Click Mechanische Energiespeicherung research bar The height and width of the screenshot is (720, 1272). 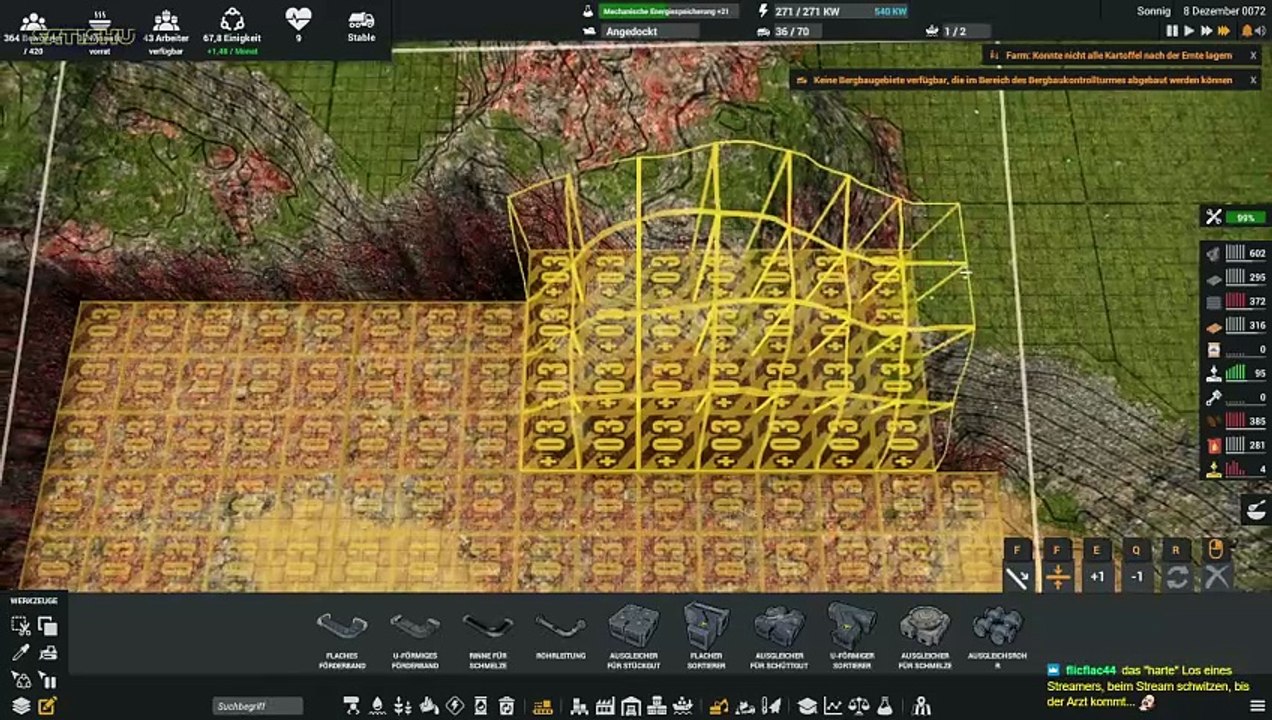click(x=668, y=12)
